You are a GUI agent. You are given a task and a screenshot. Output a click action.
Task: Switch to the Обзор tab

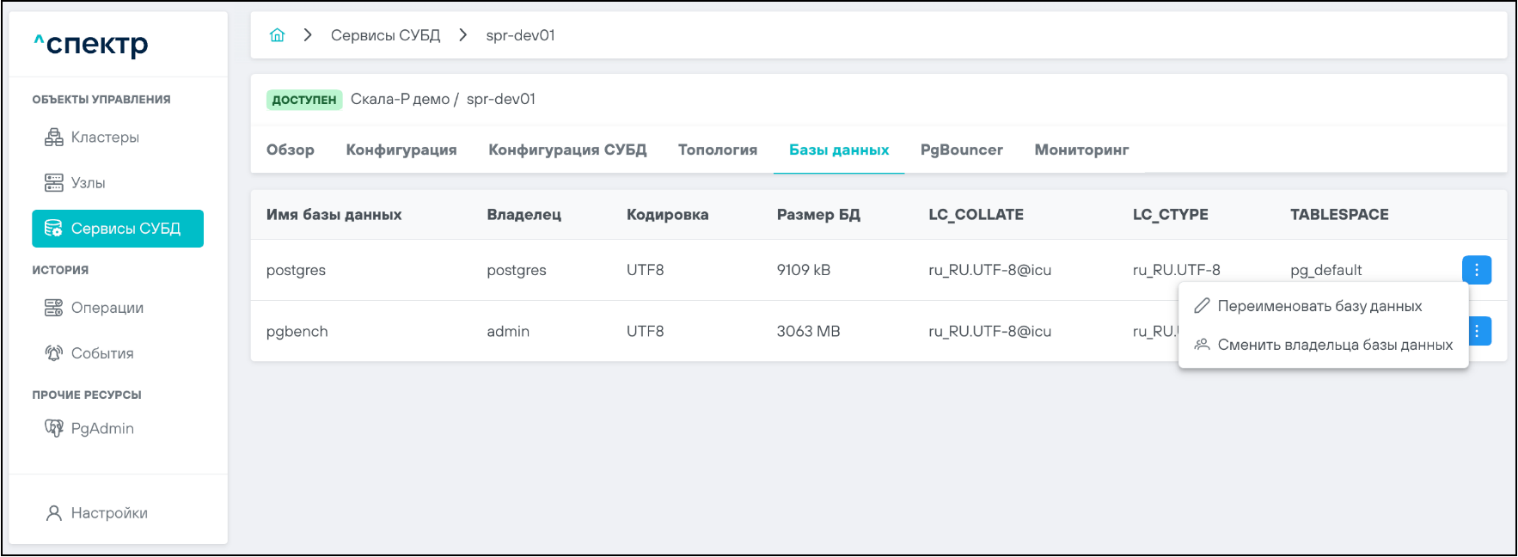[290, 150]
